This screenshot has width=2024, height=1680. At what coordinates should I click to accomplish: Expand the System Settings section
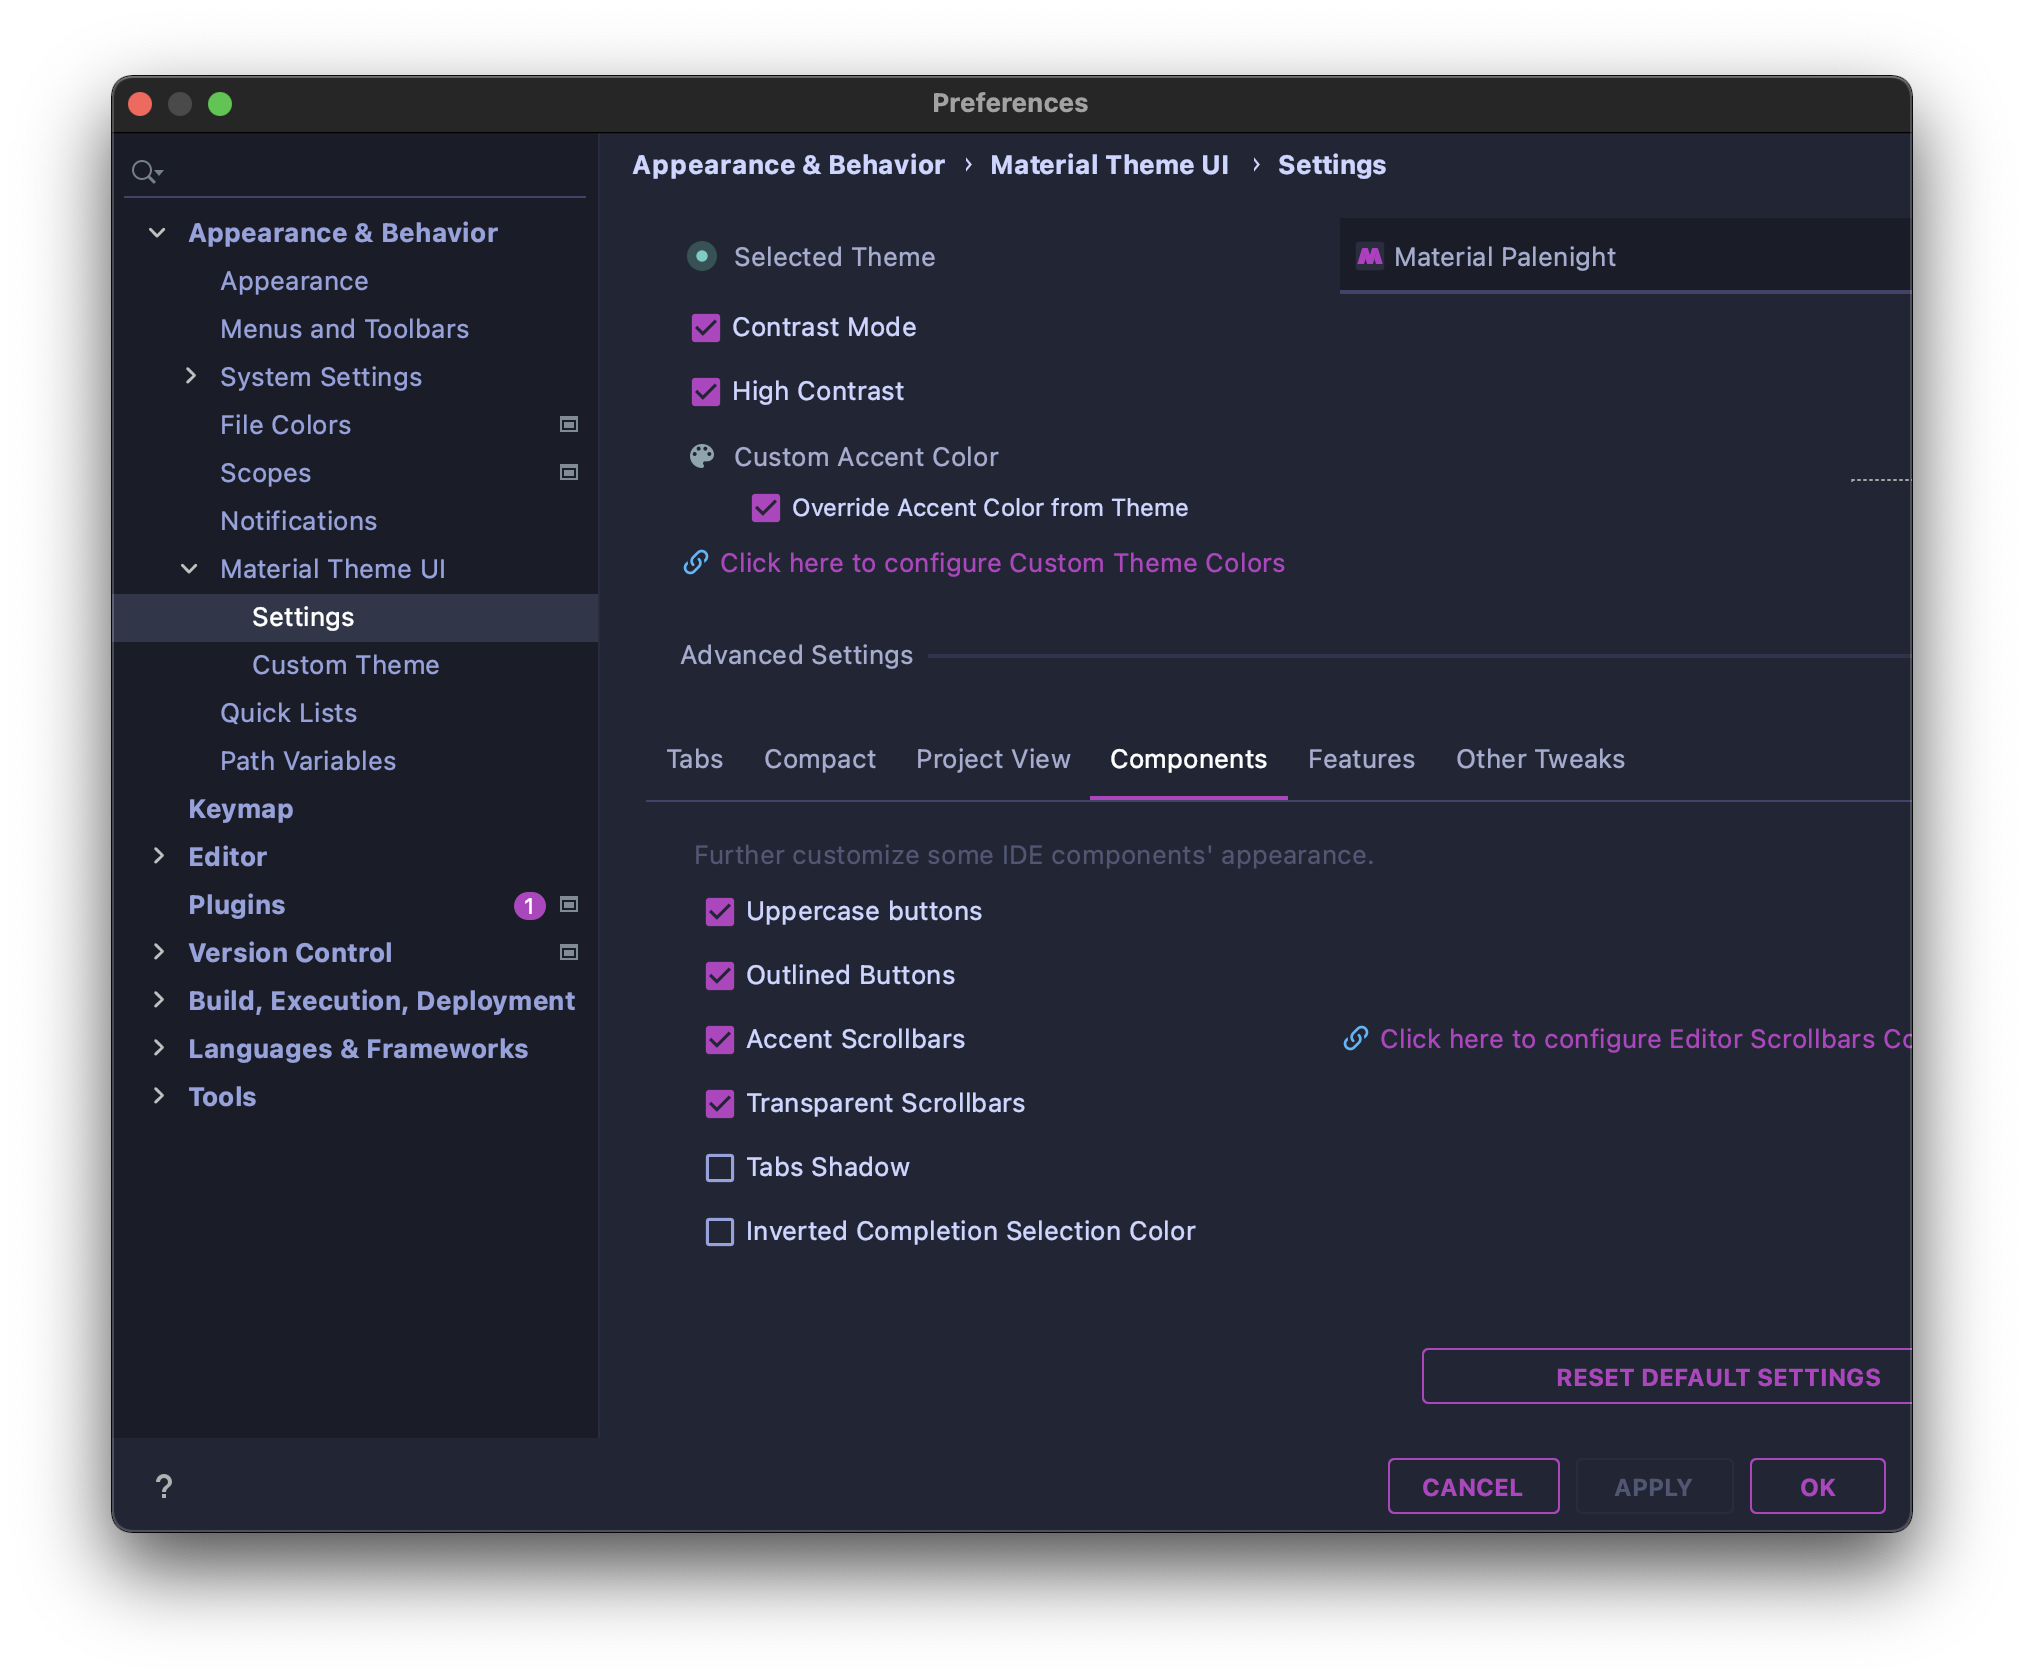(x=191, y=376)
